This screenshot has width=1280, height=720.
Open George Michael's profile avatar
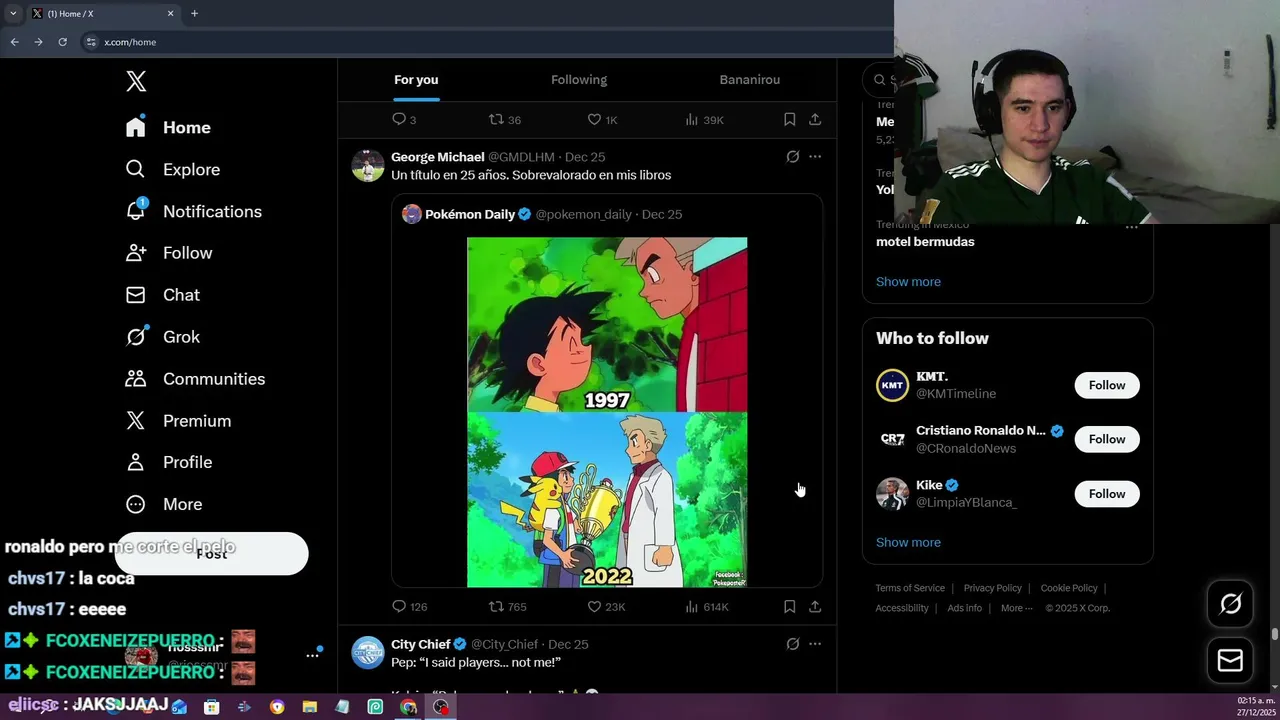(368, 165)
